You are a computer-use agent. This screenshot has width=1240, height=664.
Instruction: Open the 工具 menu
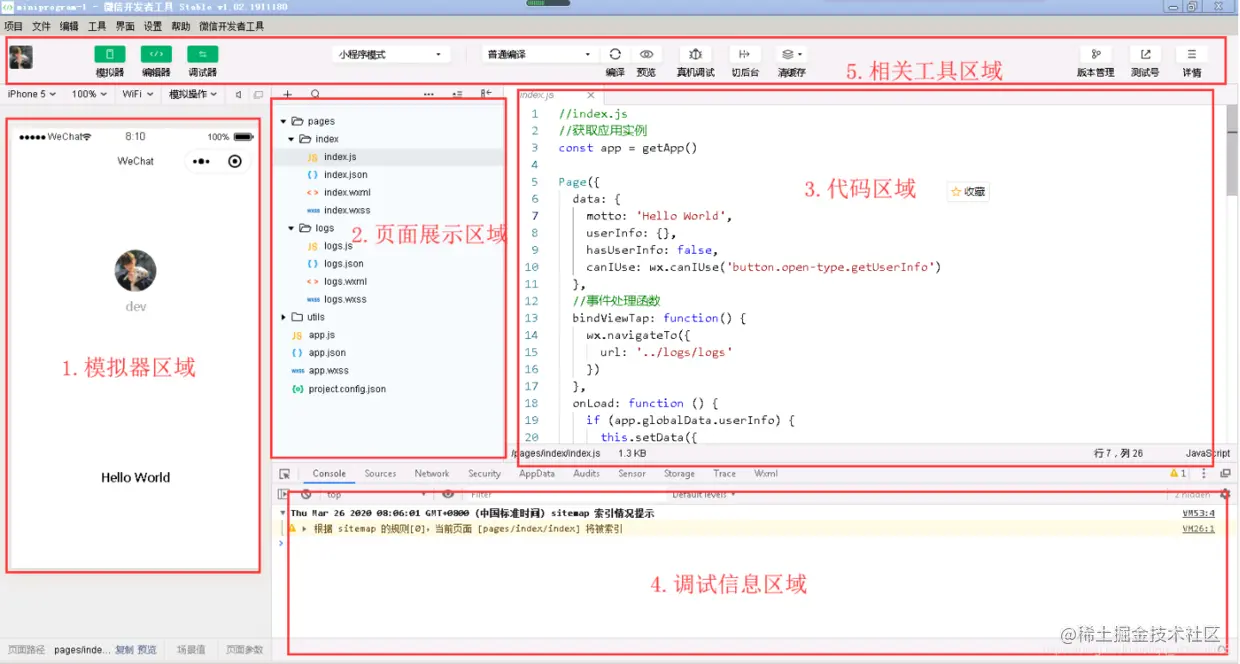pyautogui.click(x=97, y=27)
